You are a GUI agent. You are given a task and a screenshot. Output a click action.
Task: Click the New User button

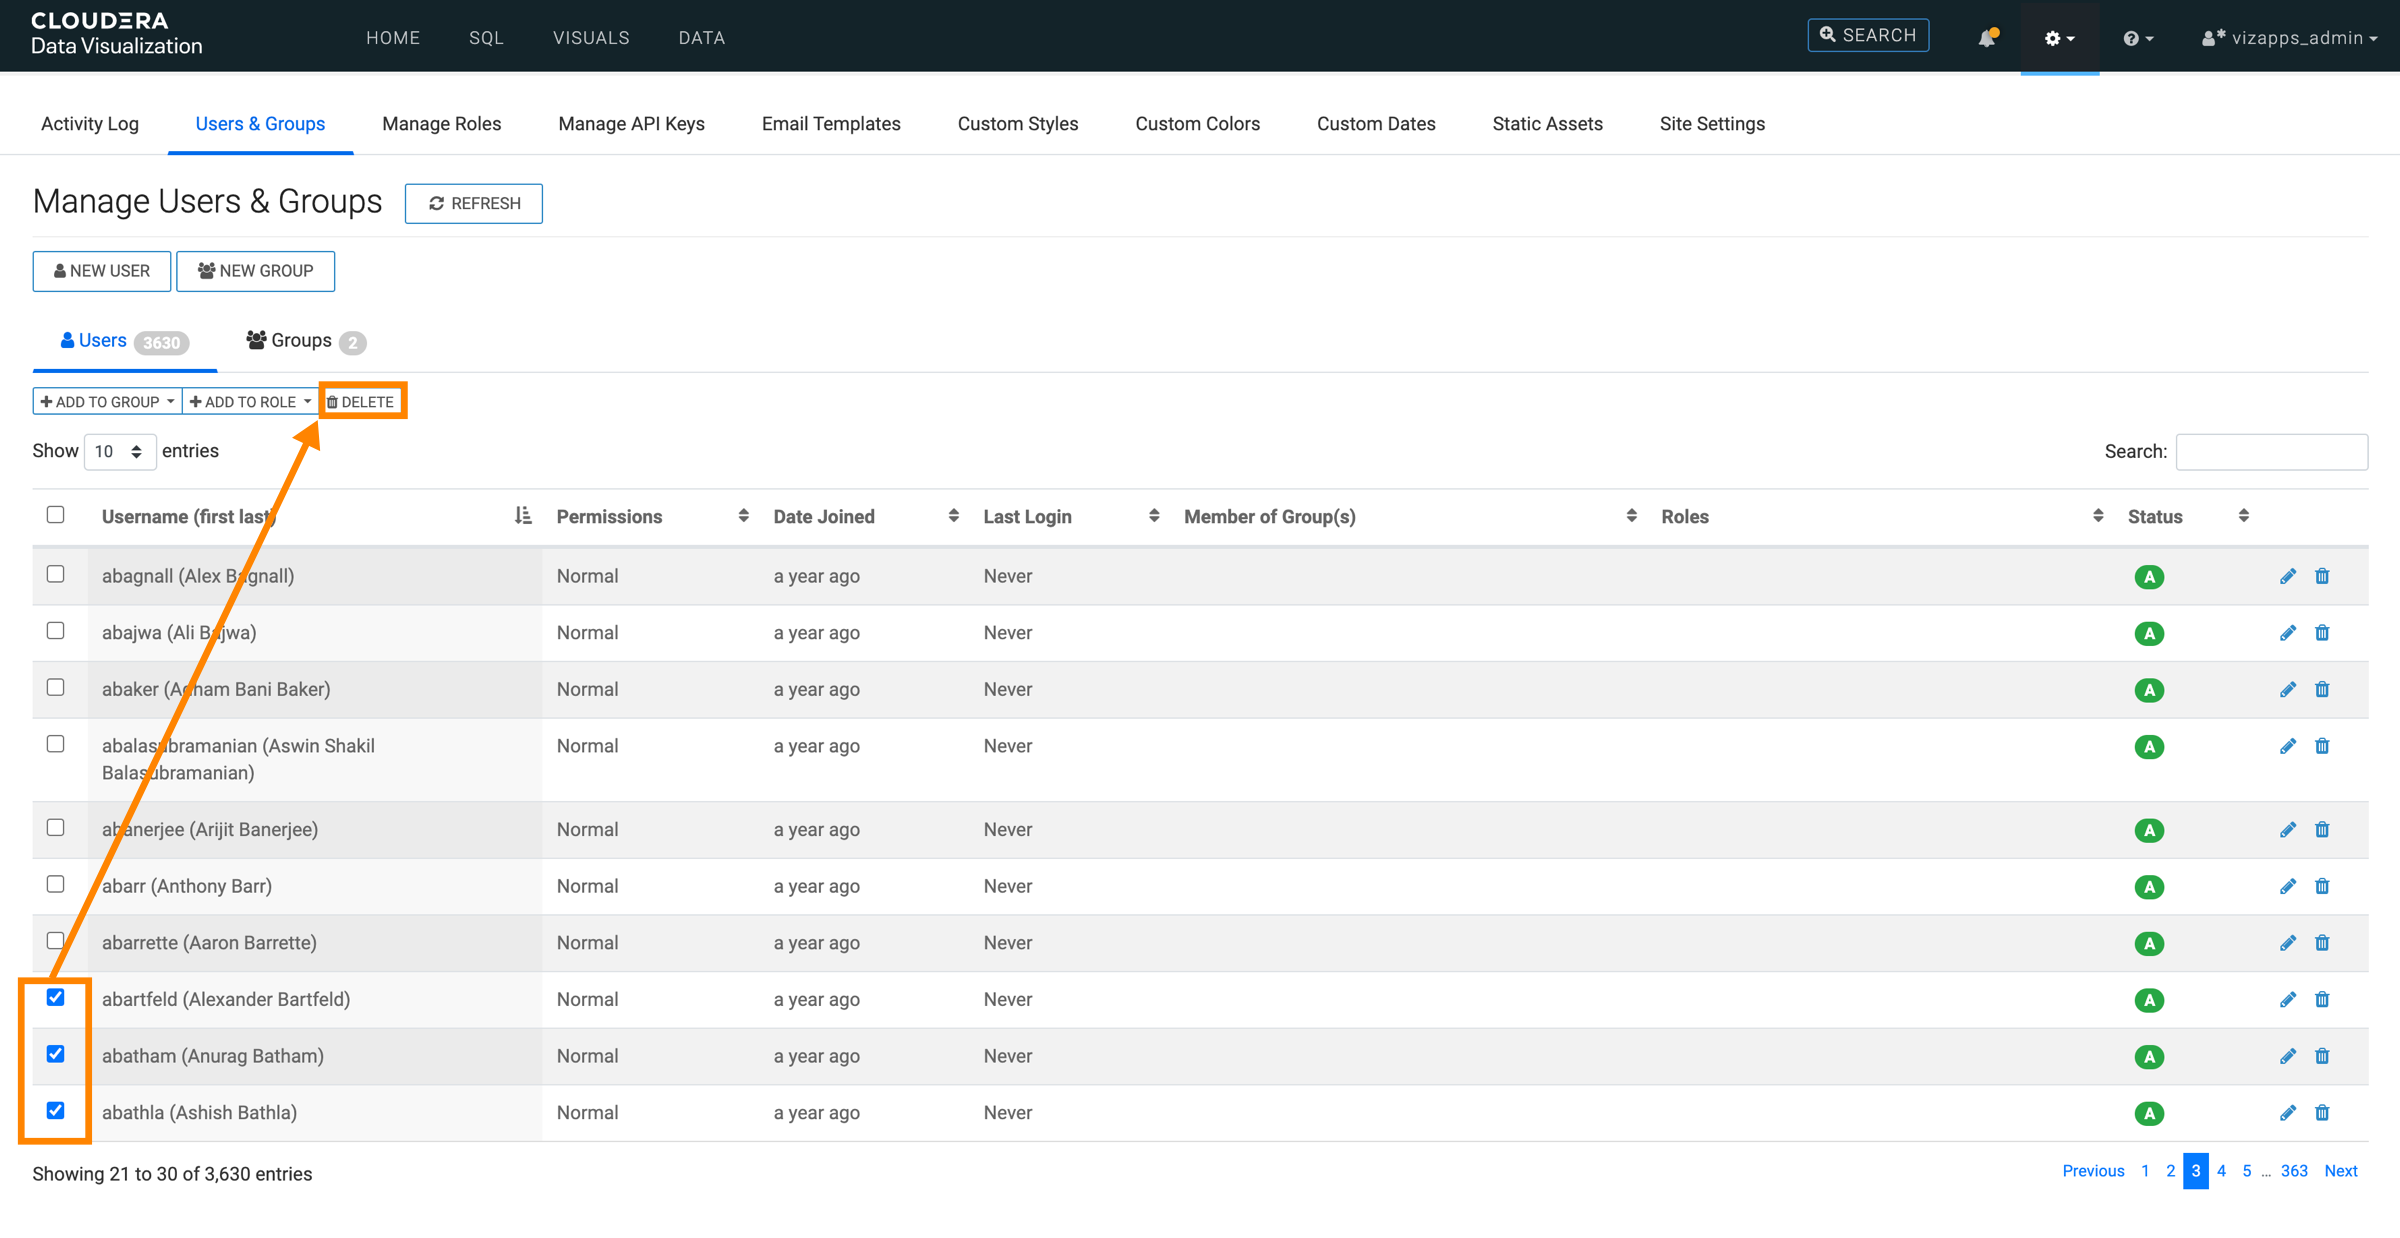(102, 271)
